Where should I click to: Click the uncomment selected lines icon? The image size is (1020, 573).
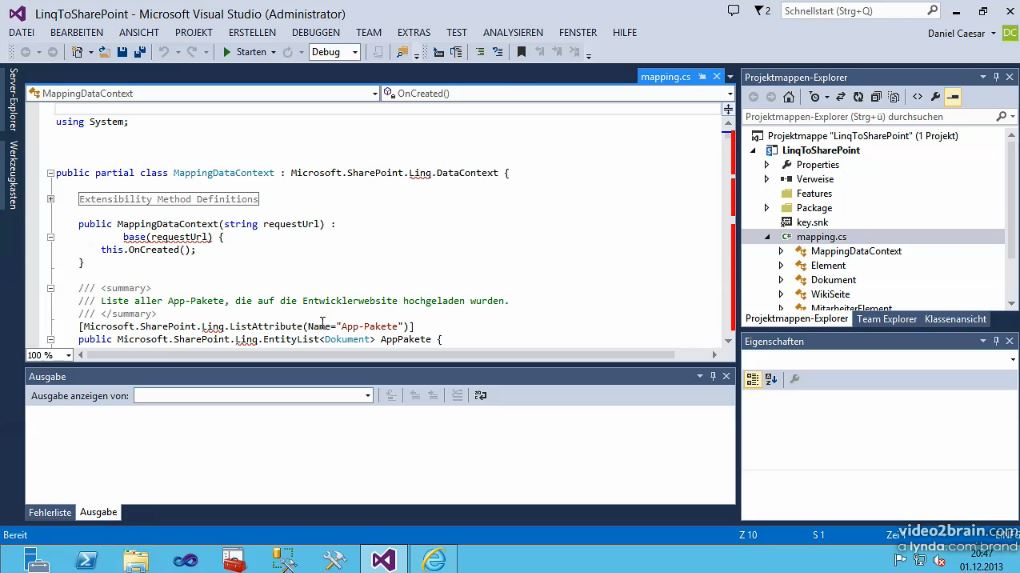click(x=498, y=52)
